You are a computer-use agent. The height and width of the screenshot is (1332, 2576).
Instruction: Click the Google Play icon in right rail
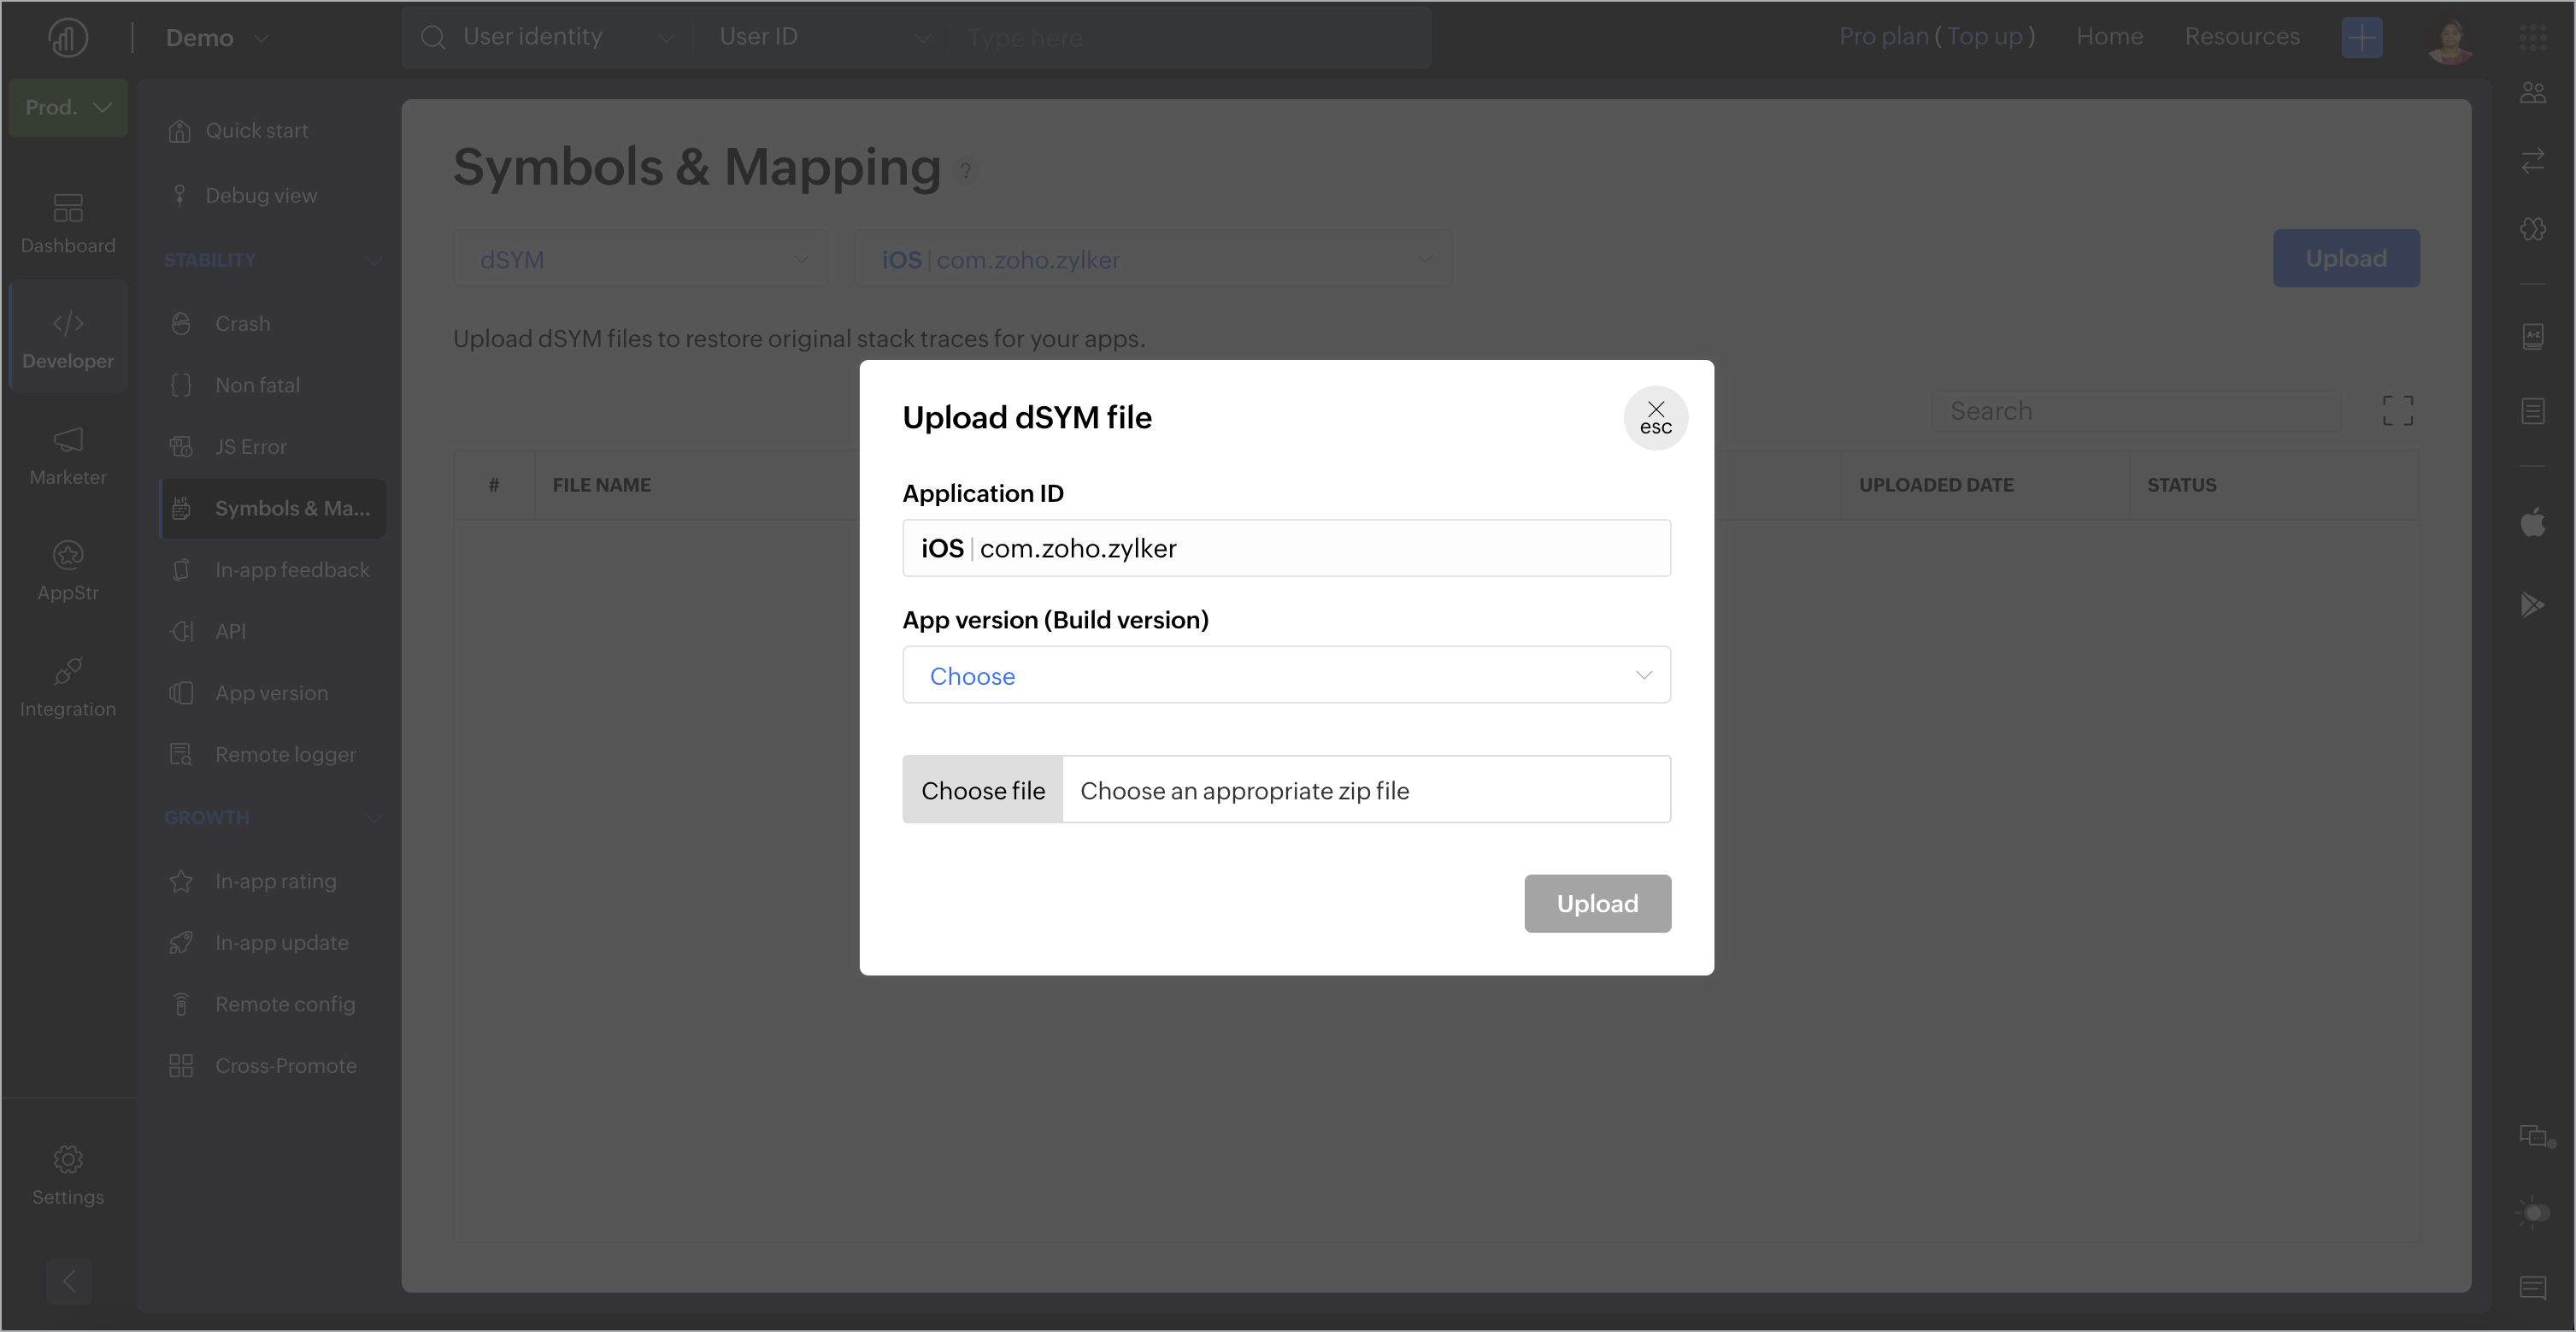pos(2532,604)
